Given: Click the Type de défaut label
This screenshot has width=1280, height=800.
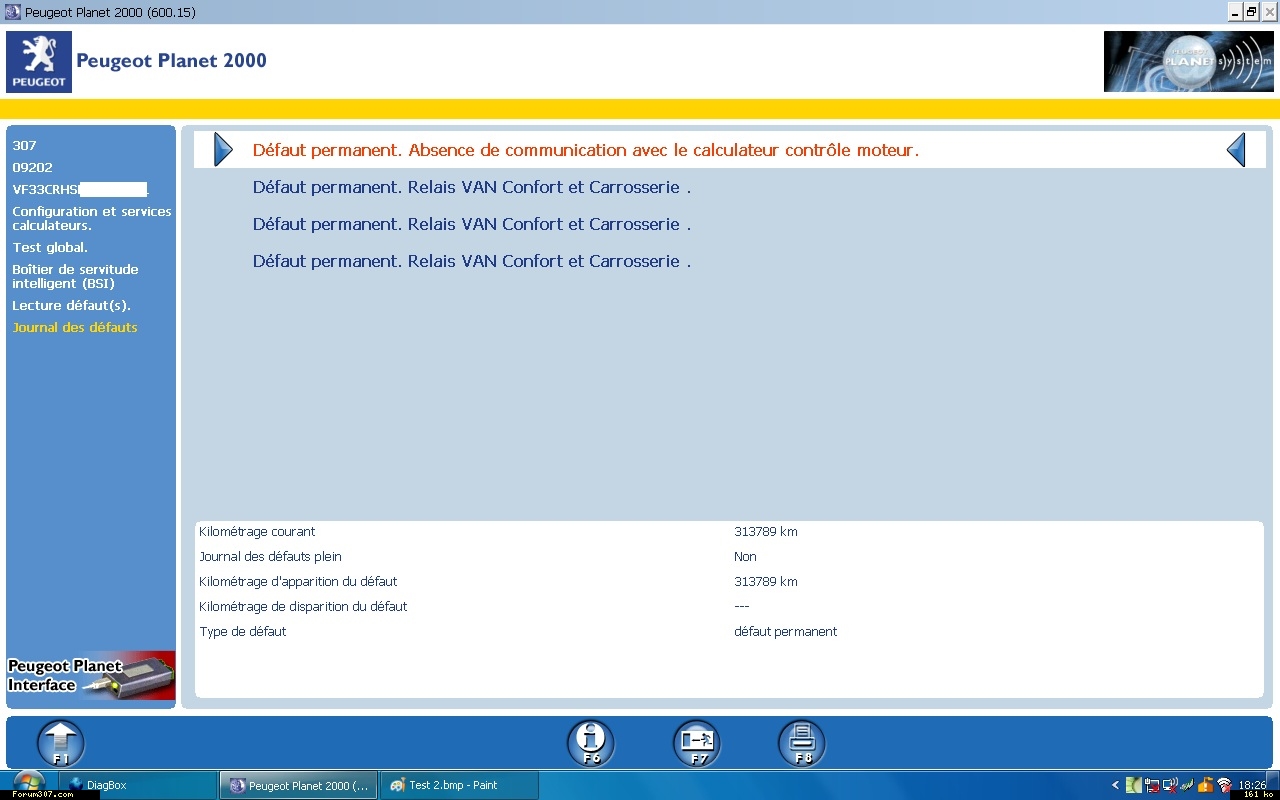Looking at the screenshot, I should point(243,631).
